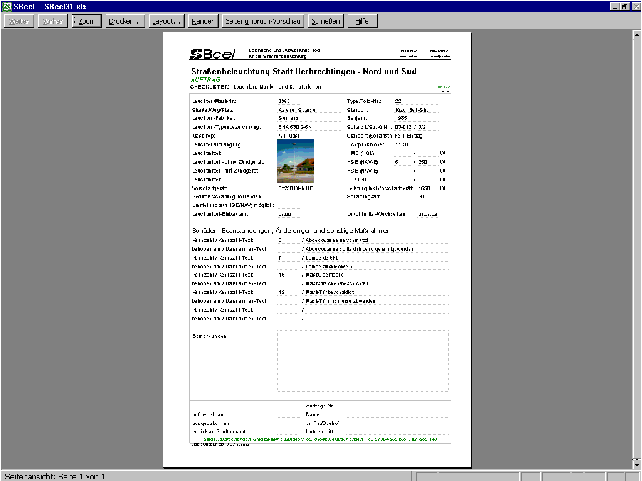Click the vertical scrollbar up arrow

pos(637,35)
